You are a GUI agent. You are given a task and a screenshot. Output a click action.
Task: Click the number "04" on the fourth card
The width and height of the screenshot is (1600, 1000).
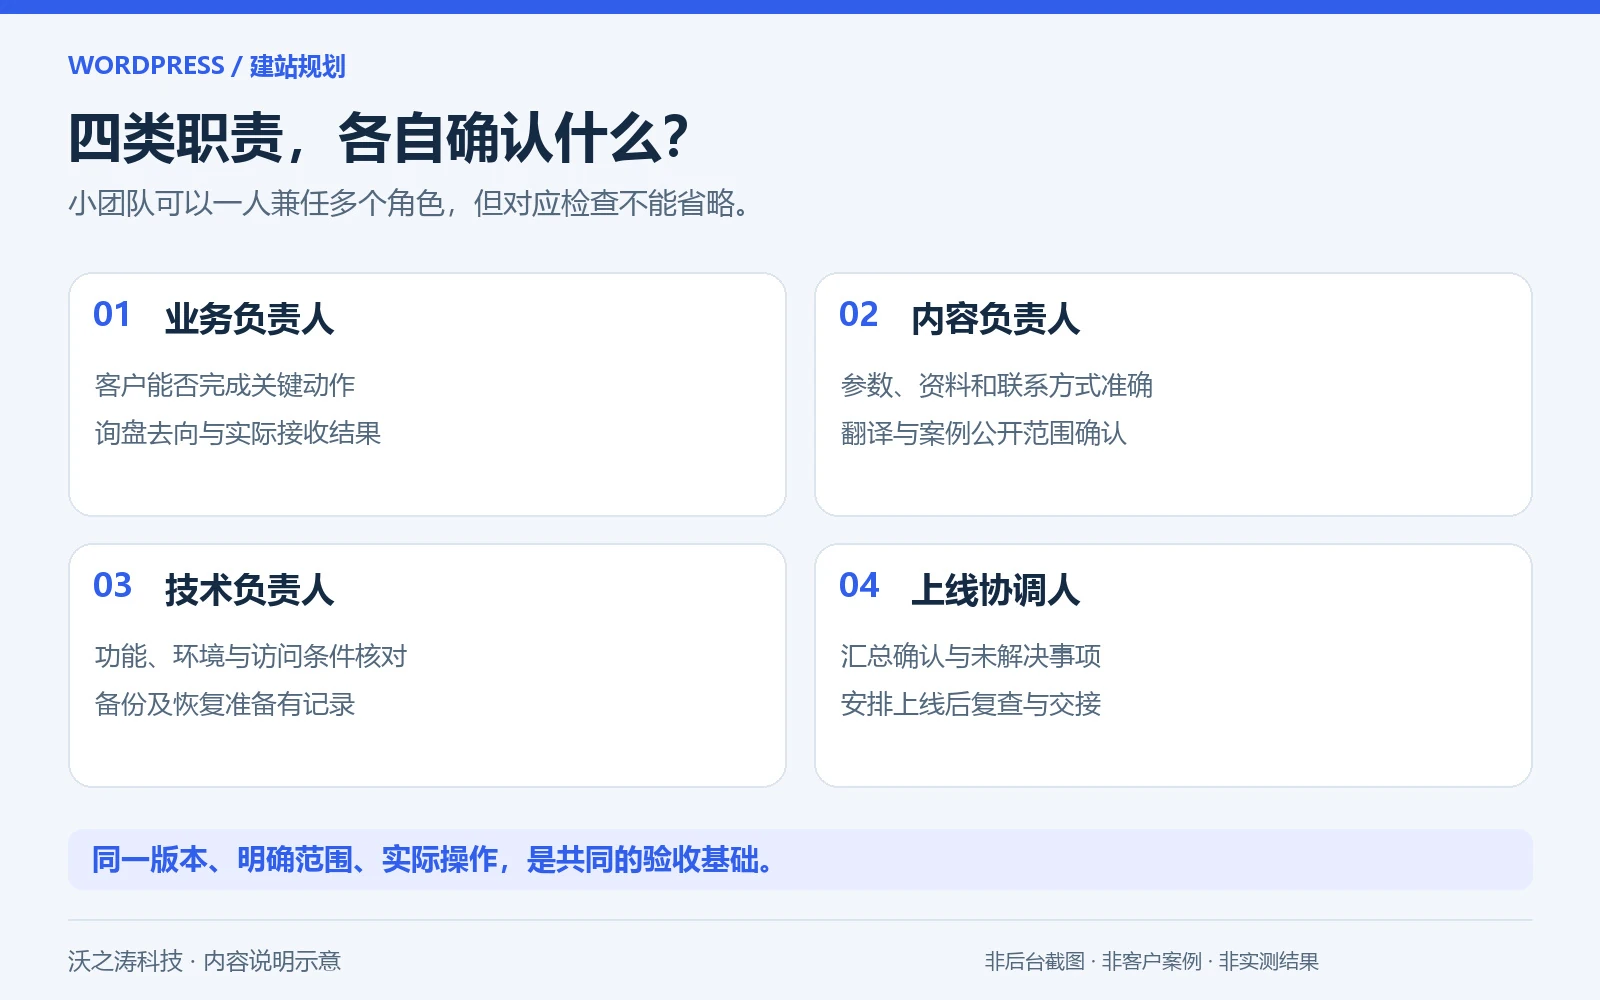(859, 586)
